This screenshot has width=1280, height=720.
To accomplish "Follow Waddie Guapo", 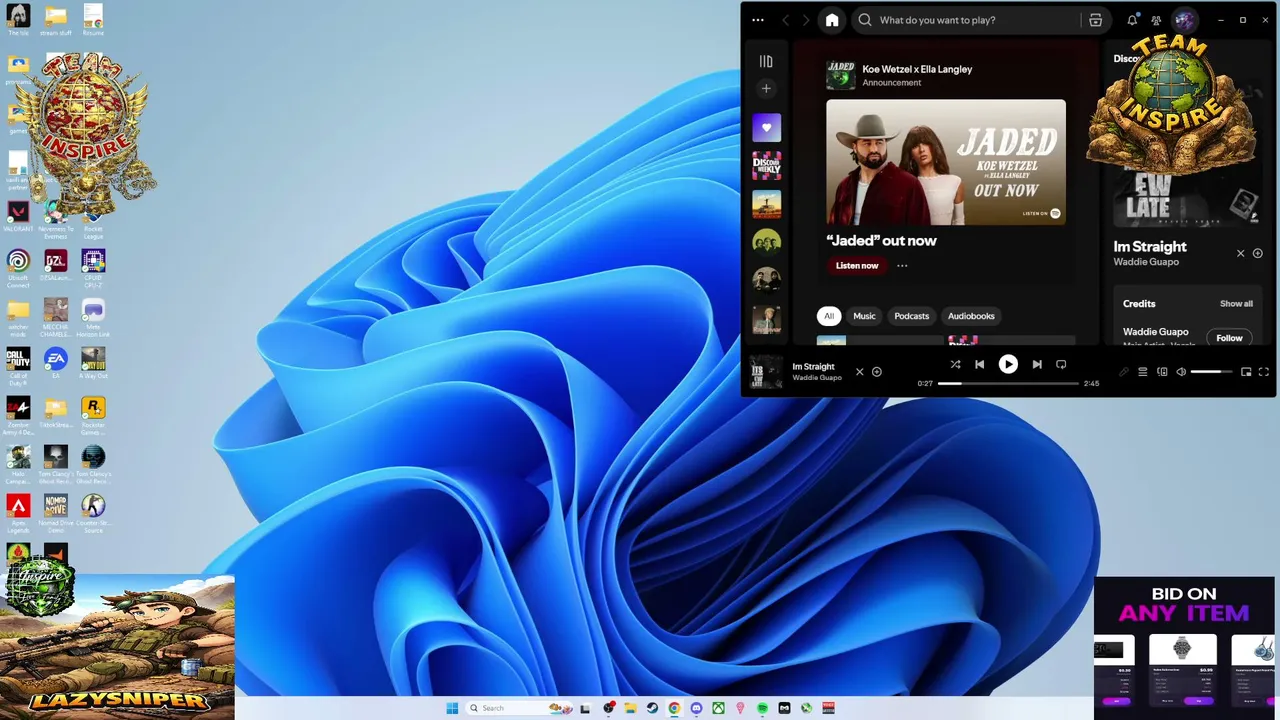I will (x=1229, y=338).
